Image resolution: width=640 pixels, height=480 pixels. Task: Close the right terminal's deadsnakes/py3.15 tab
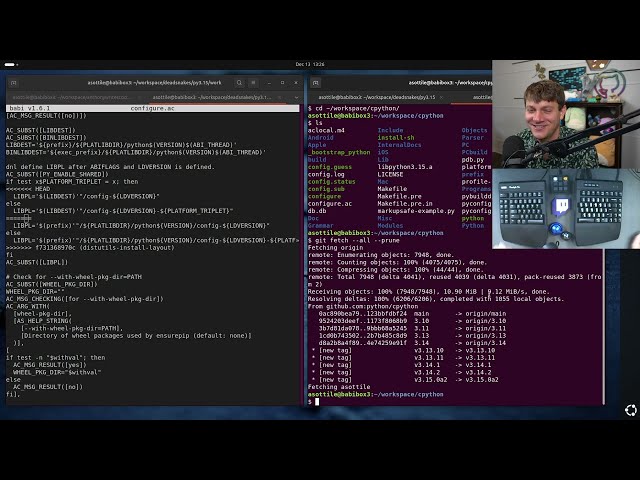pyautogui.click(x=441, y=97)
